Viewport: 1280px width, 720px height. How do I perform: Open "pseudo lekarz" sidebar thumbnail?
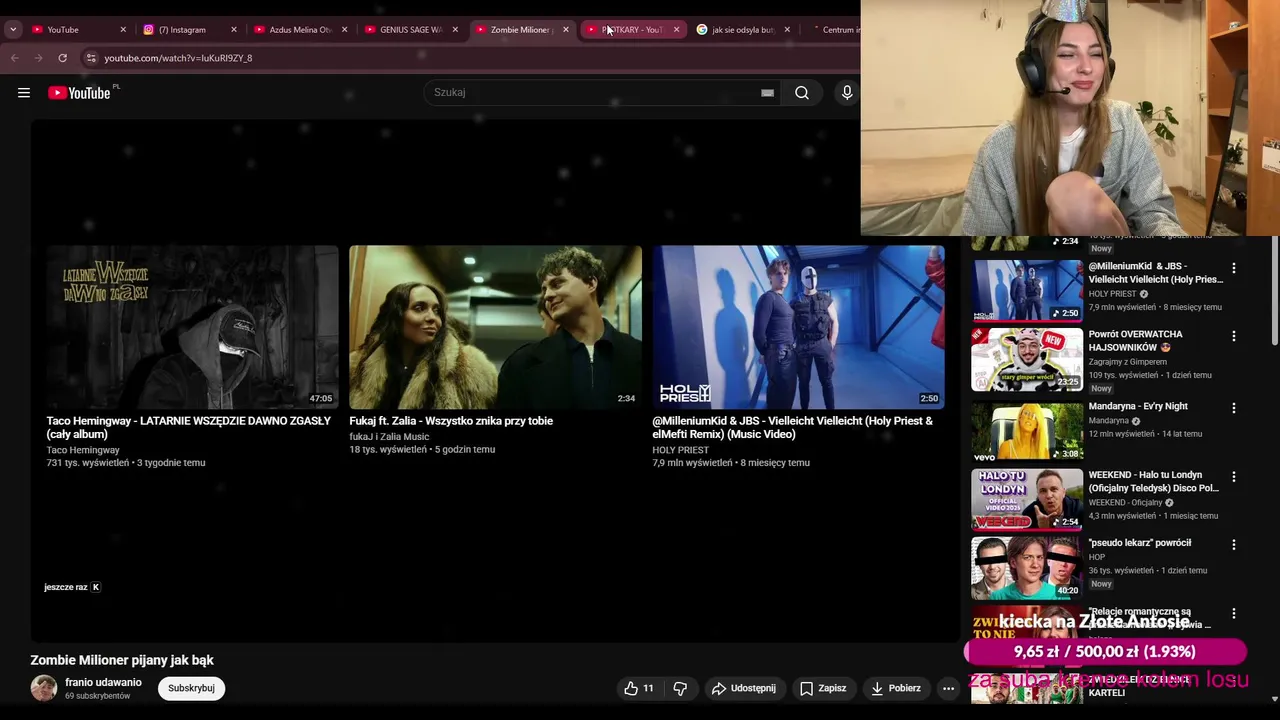pos(1027,567)
